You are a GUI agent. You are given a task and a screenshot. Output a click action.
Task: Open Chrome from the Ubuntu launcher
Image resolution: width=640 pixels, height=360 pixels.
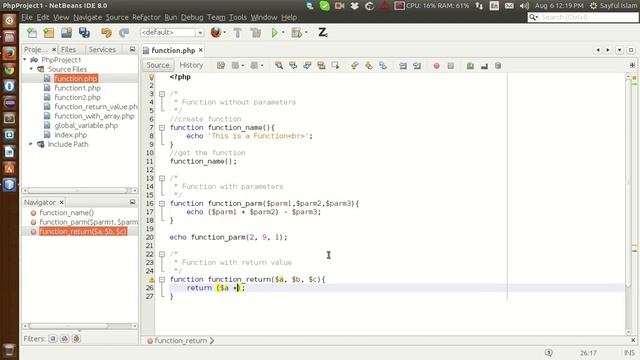(x=9, y=69)
